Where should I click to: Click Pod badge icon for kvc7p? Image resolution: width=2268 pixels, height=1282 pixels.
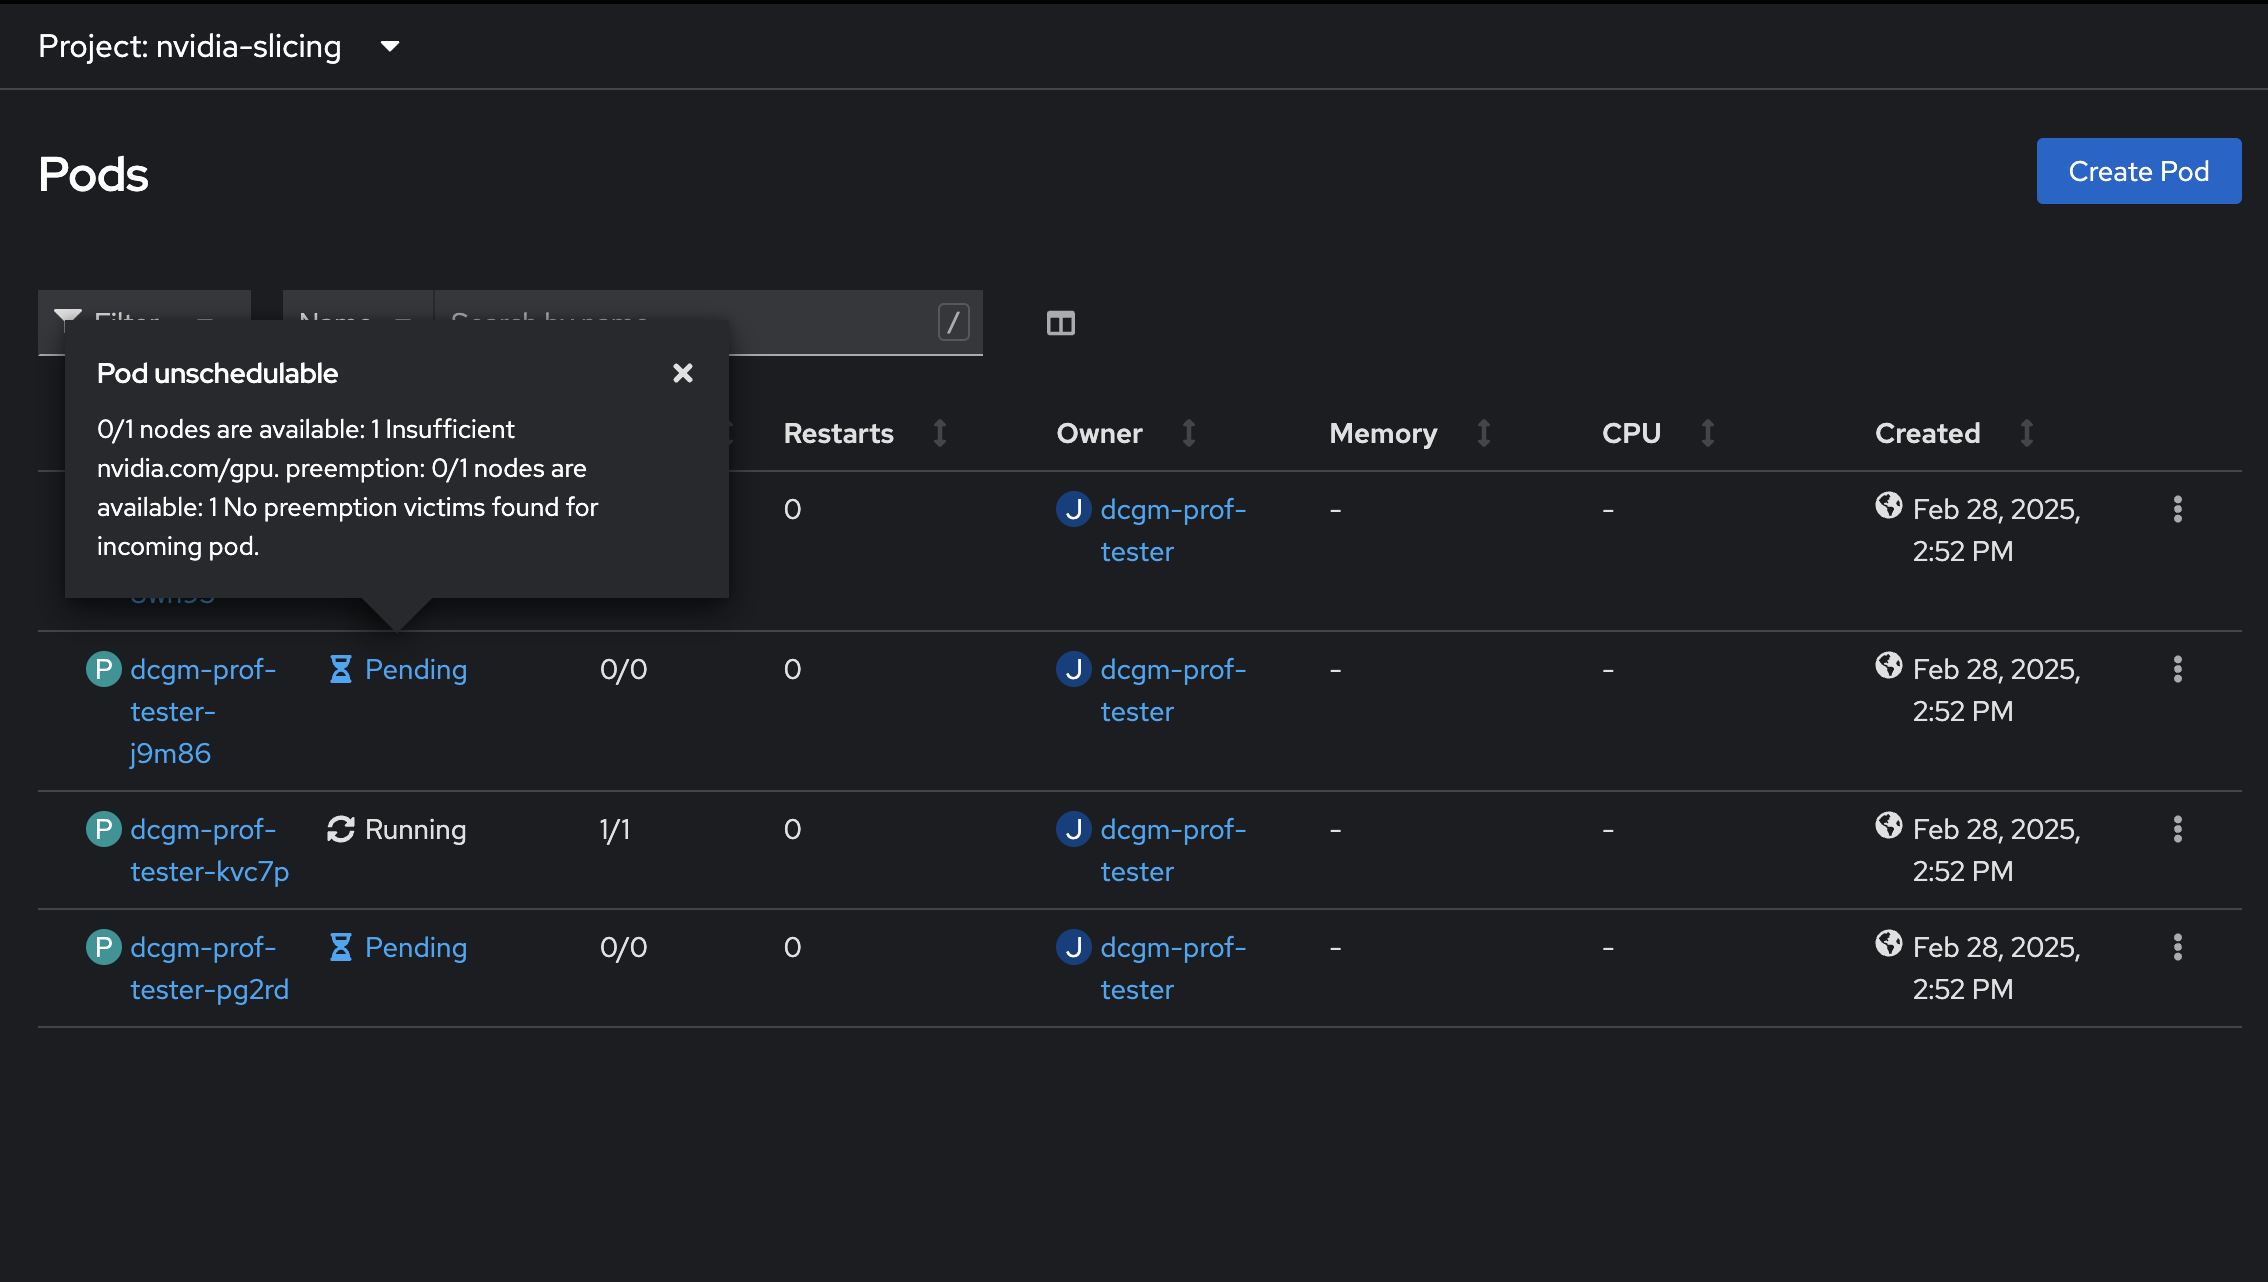point(103,829)
